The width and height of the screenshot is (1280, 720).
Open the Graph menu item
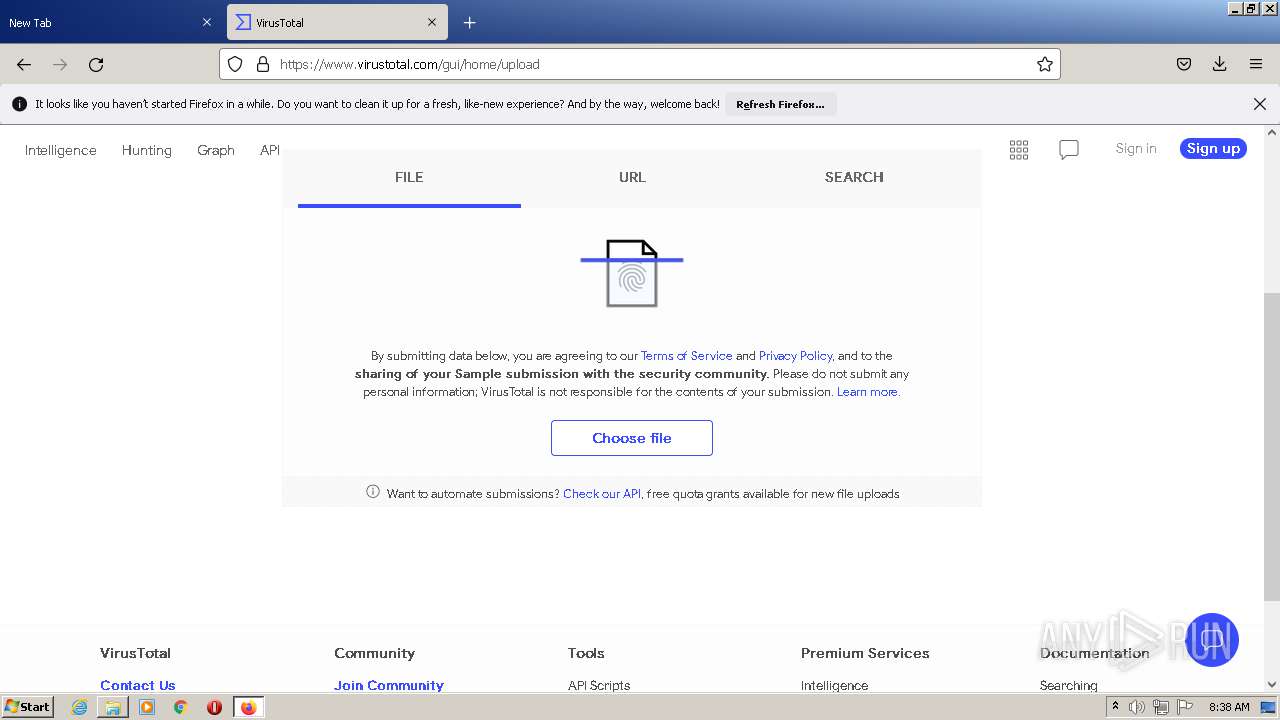click(216, 150)
